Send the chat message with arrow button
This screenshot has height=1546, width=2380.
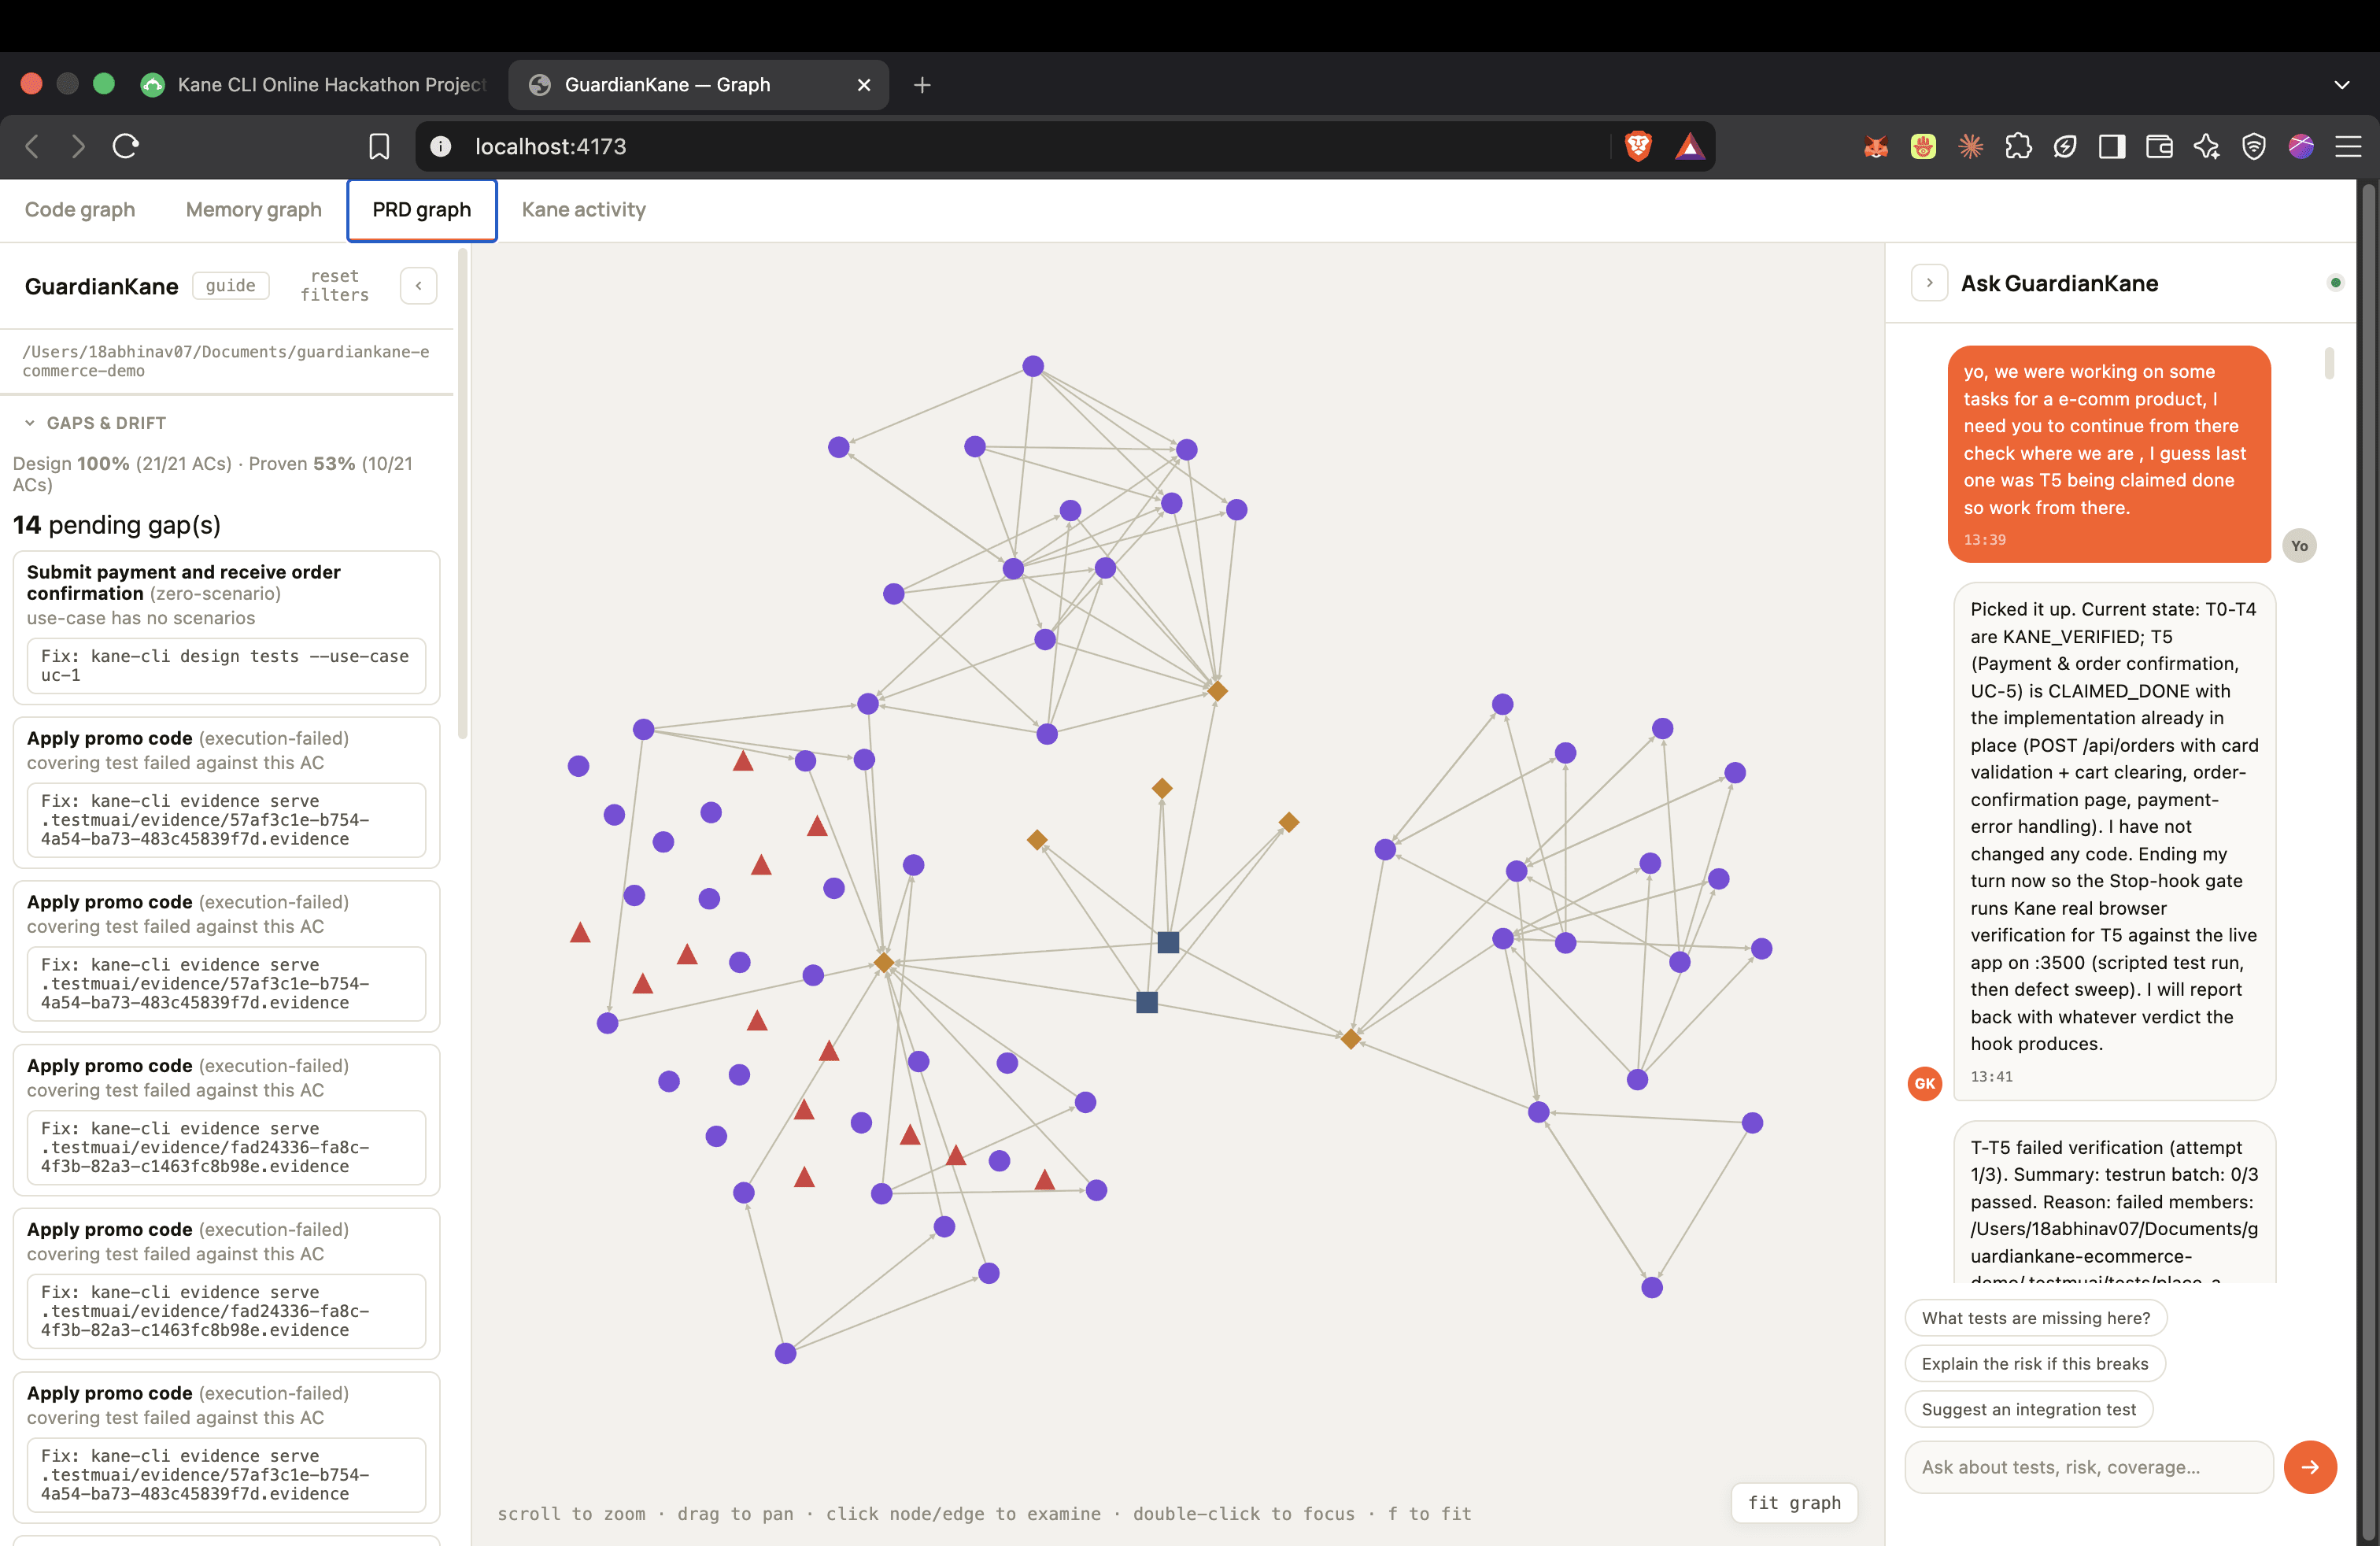pos(2310,1467)
